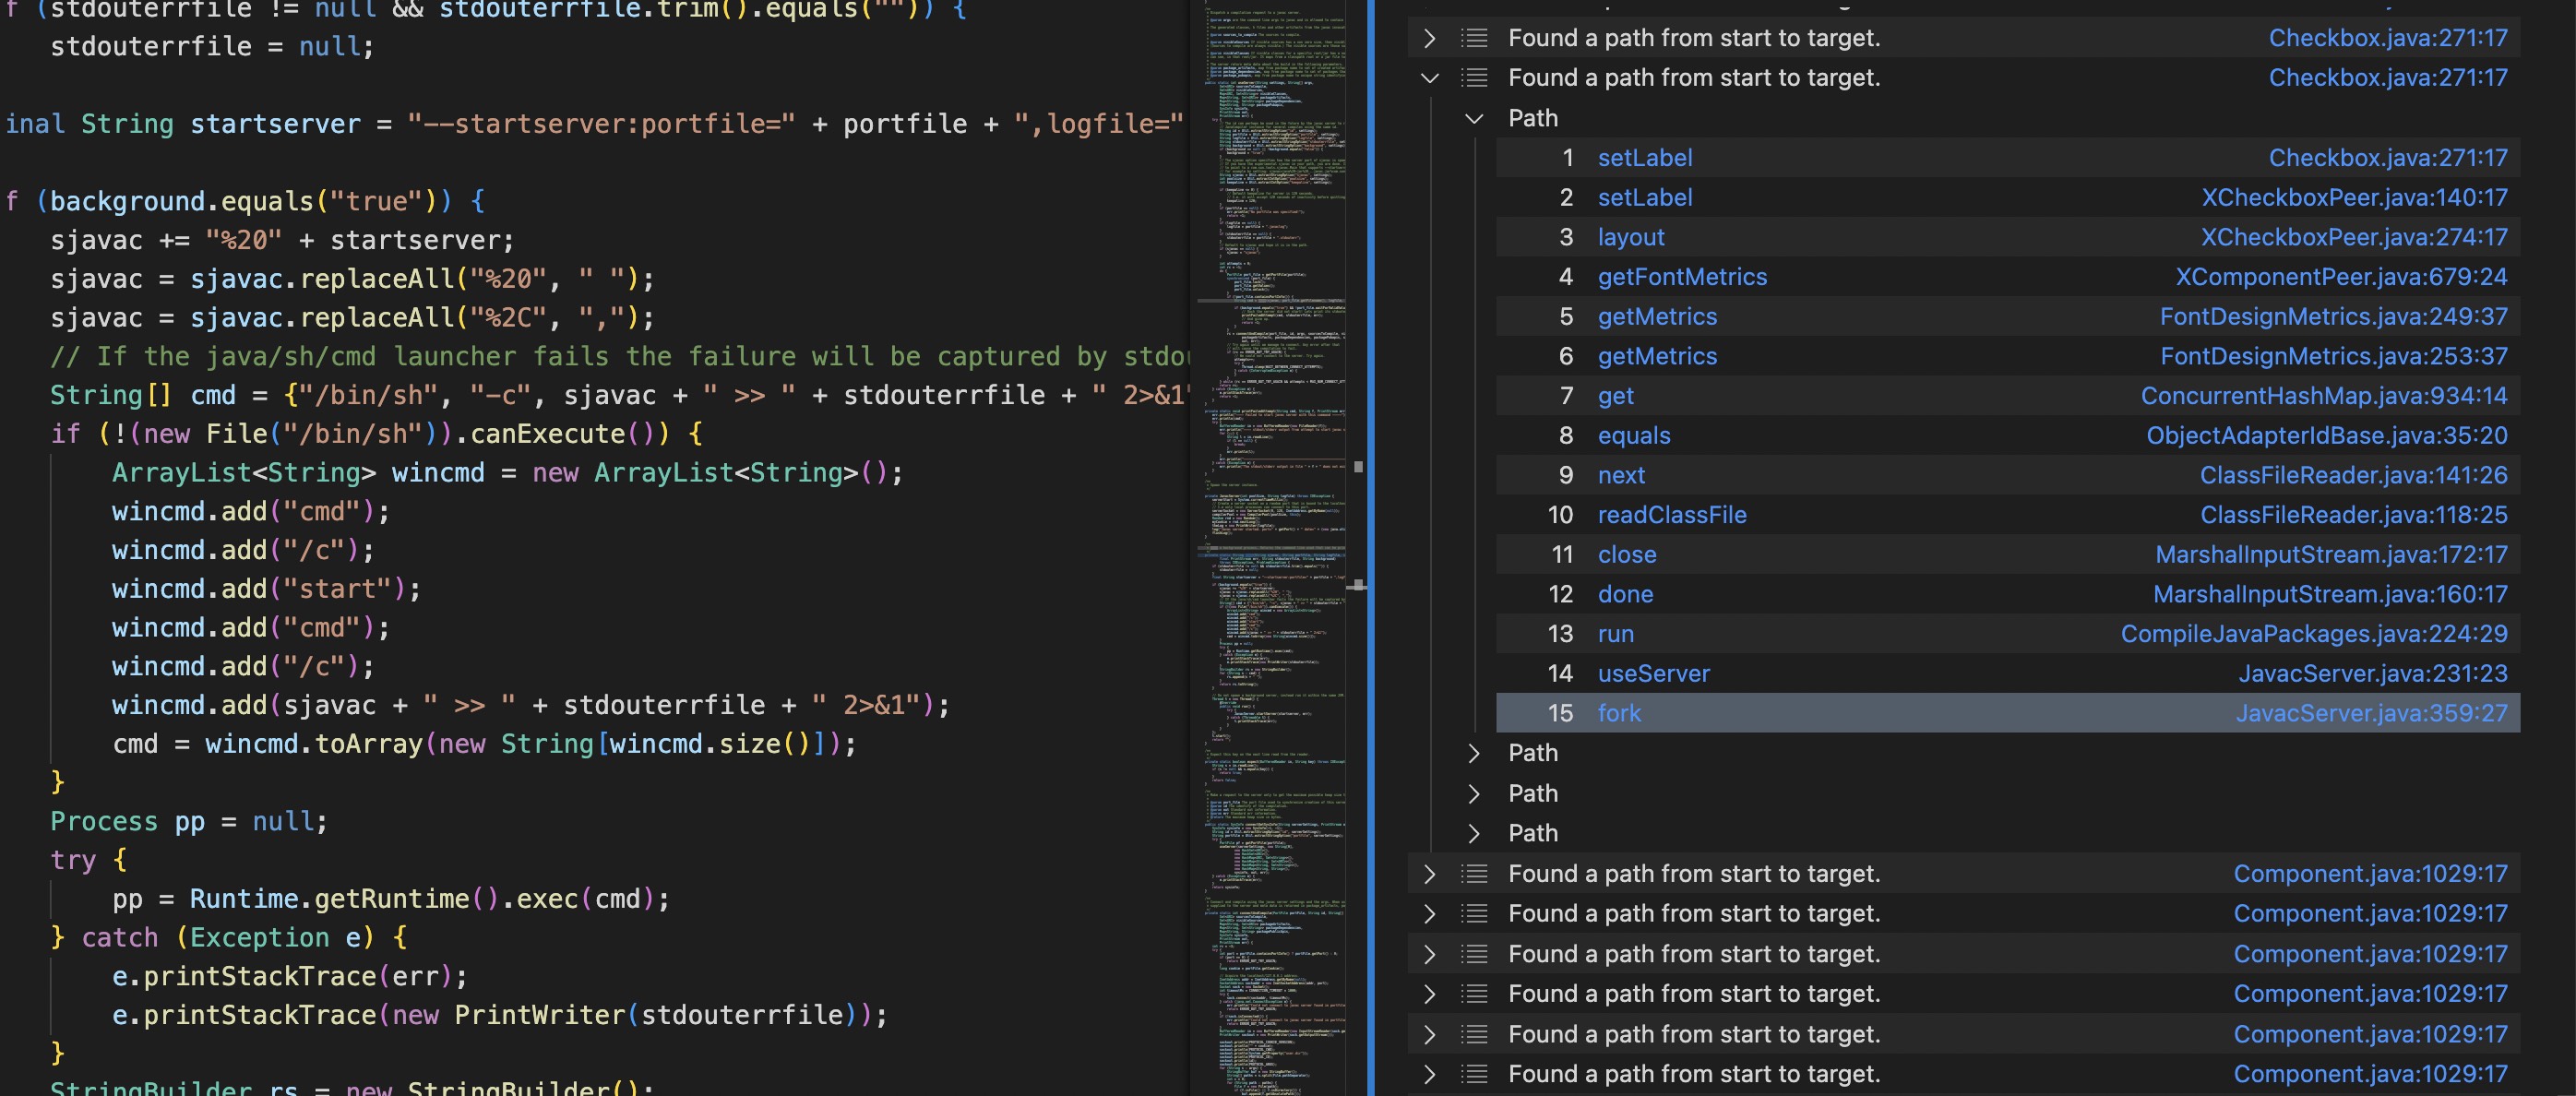Expand the bottommost Component.java:1029:17 result
The height and width of the screenshot is (1096, 2576).
[x=1429, y=1074]
